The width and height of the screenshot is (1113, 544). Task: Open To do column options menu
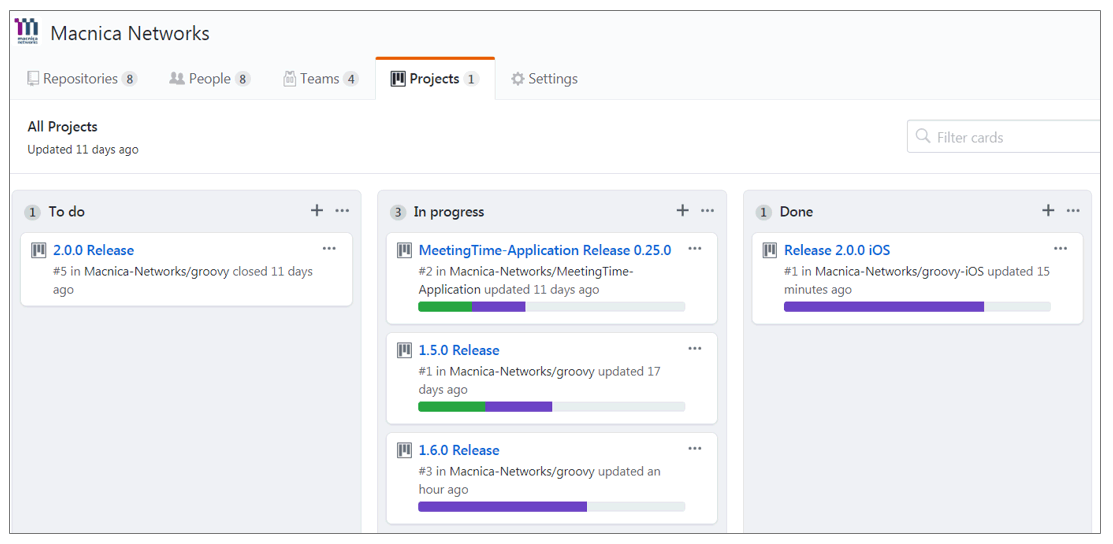pyautogui.click(x=342, y=210)
